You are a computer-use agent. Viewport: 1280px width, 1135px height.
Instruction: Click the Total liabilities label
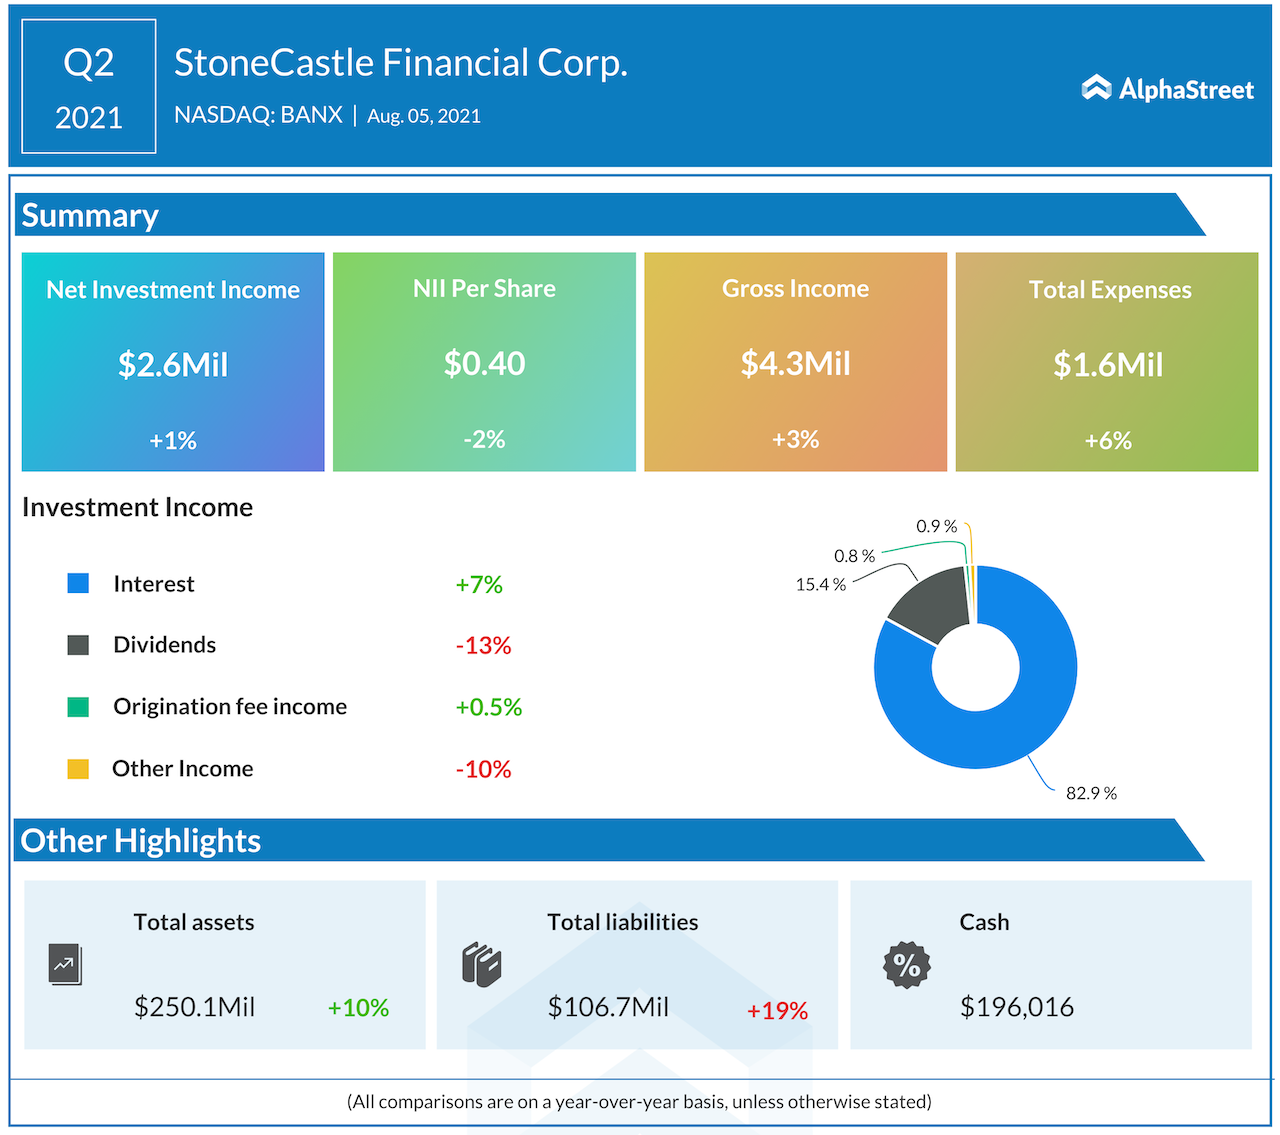point(623,922)
